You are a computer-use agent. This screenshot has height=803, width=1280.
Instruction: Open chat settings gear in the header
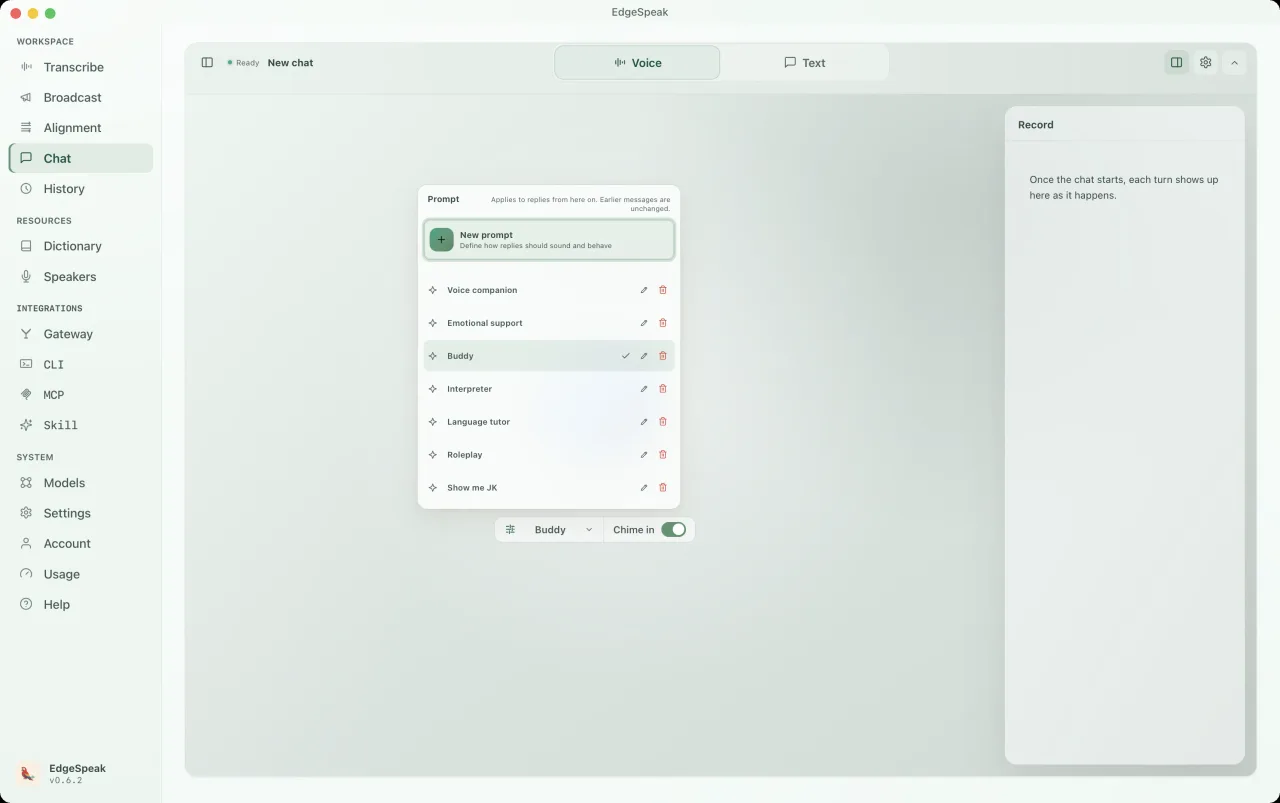point(1206,63)
